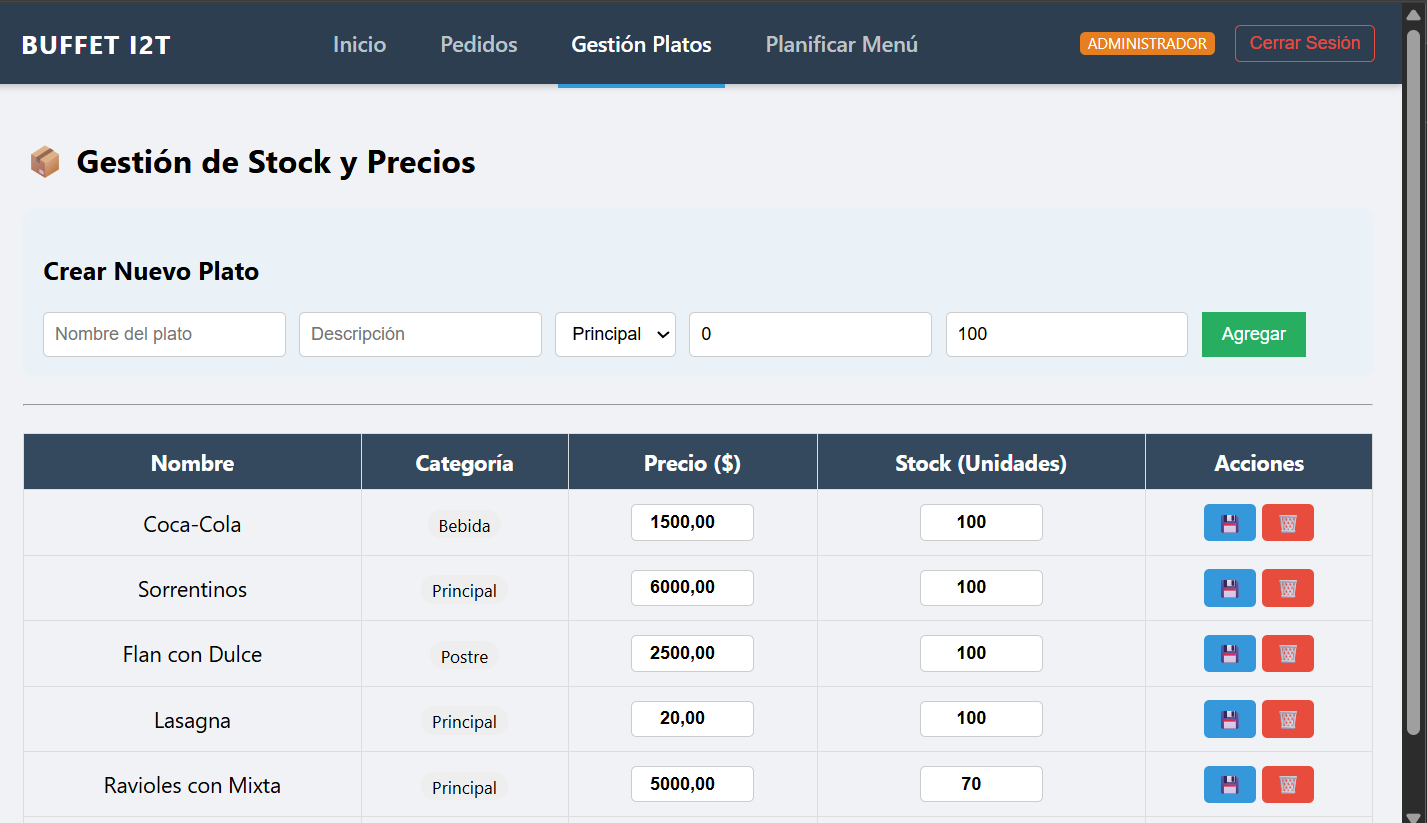Save the Flan con Dulce row
1427x823 pixels.
pyautogui.click(x=1229, y=654)
